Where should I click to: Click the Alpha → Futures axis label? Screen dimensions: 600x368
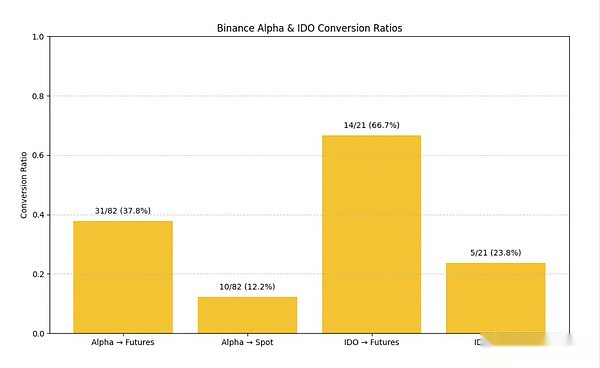point(123,342)
